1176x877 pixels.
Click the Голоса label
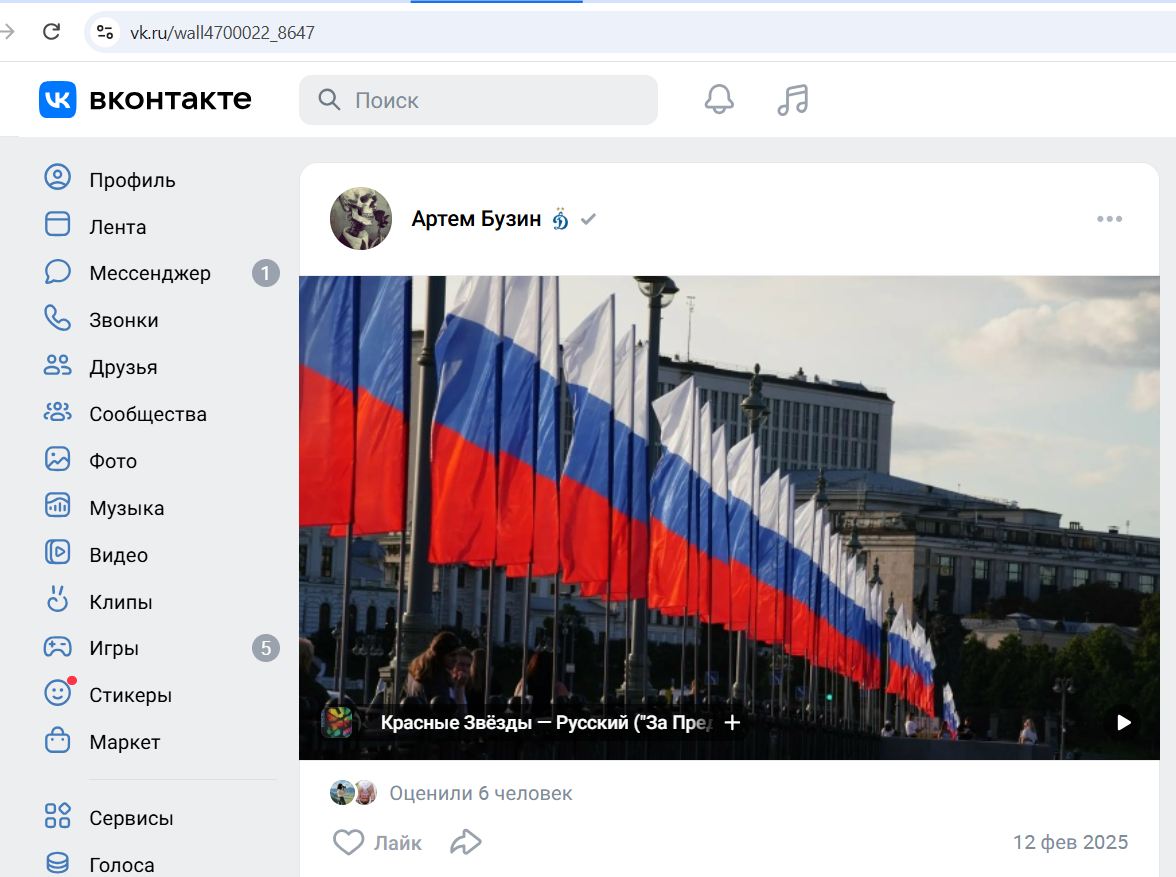[122, 865]
